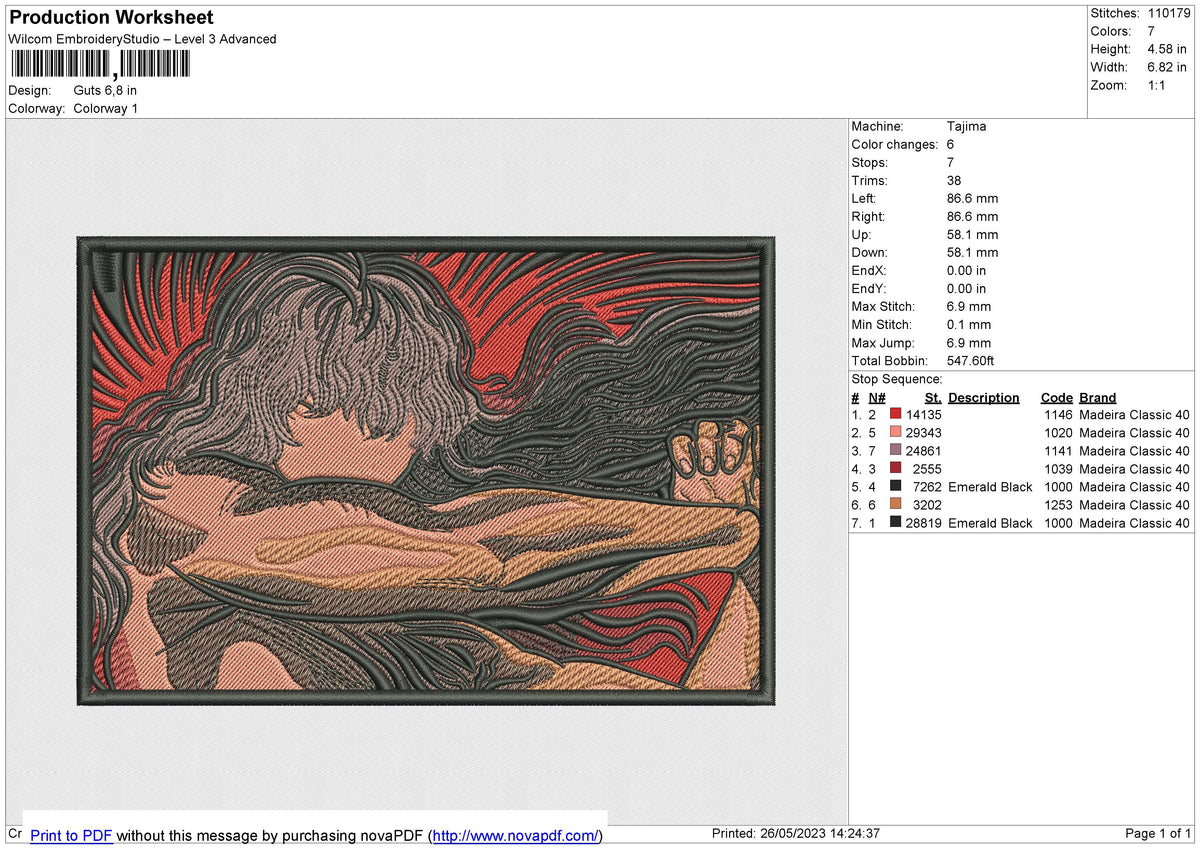Click the orange-brown swatch for stop 6

(896, 505)
